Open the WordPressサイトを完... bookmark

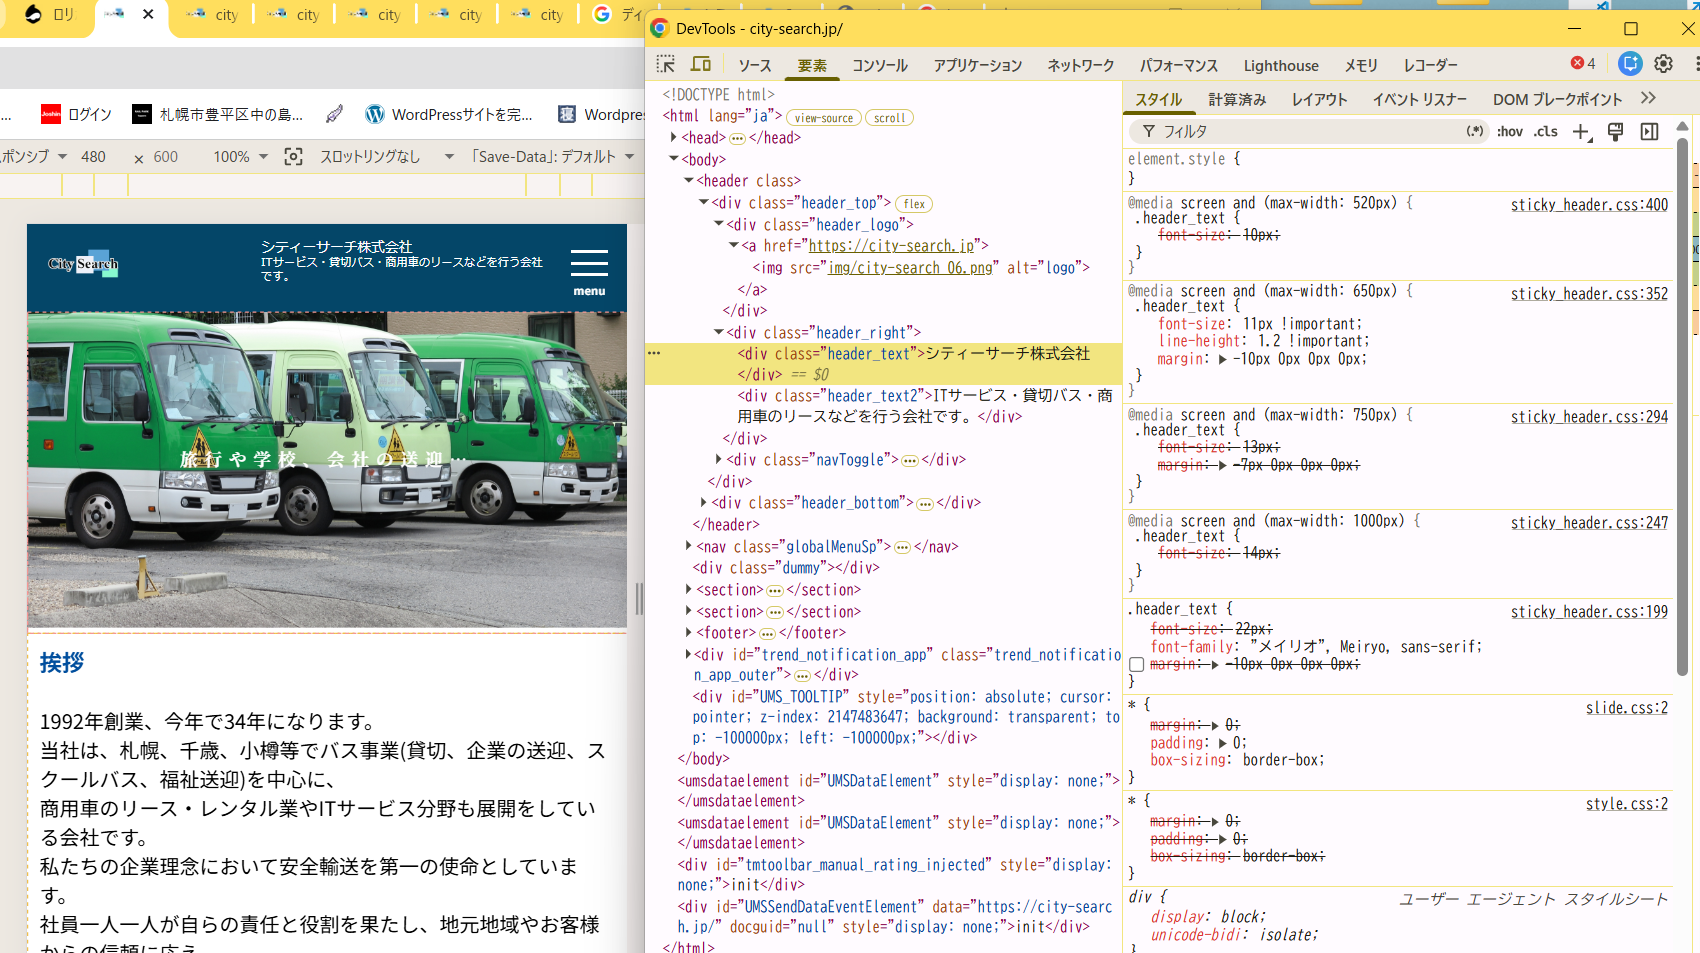pyautogui.click(x=449, y=114)
